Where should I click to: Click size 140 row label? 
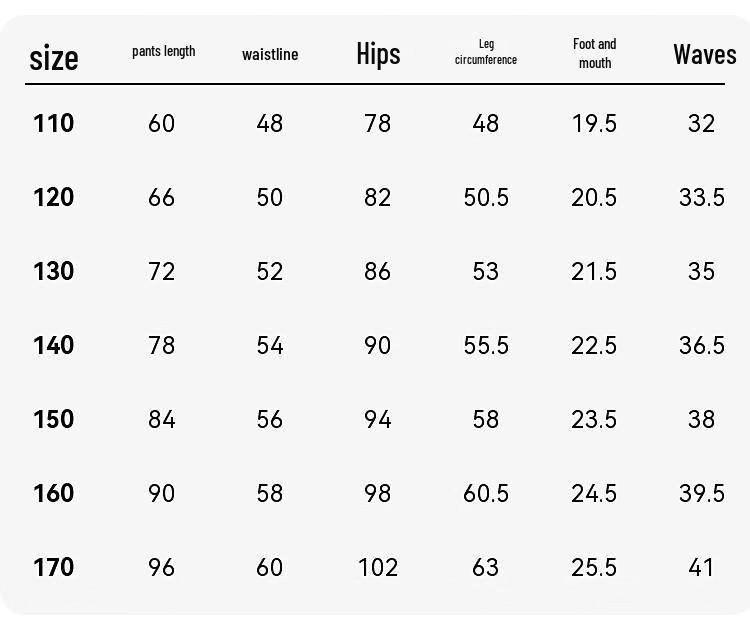click(x=54, y=345)
